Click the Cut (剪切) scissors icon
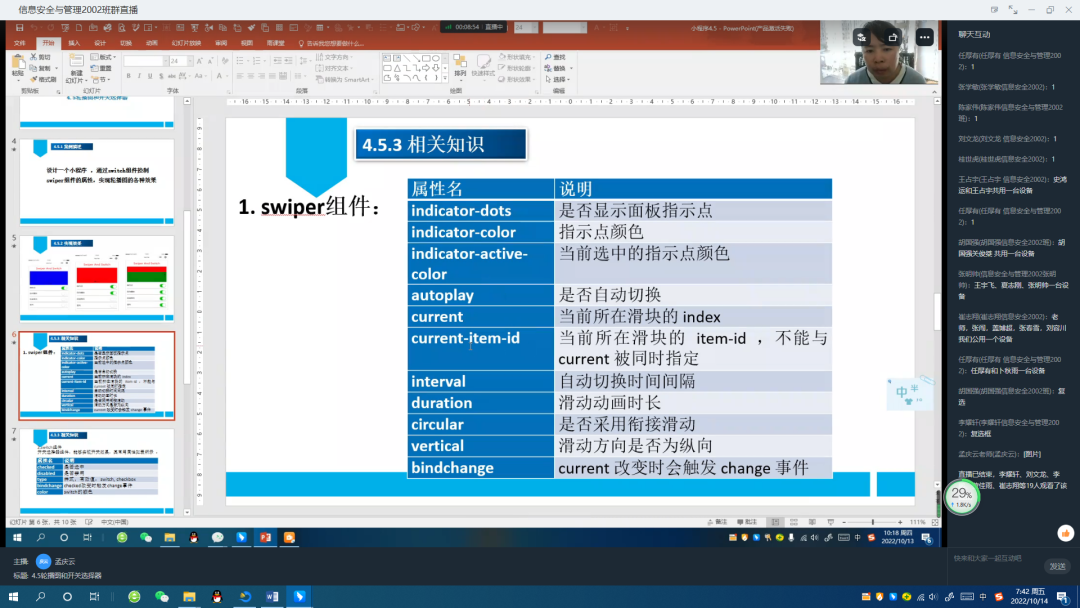Image resolution: width=1080 pixels, height=608 pixels. click(33, 57)
